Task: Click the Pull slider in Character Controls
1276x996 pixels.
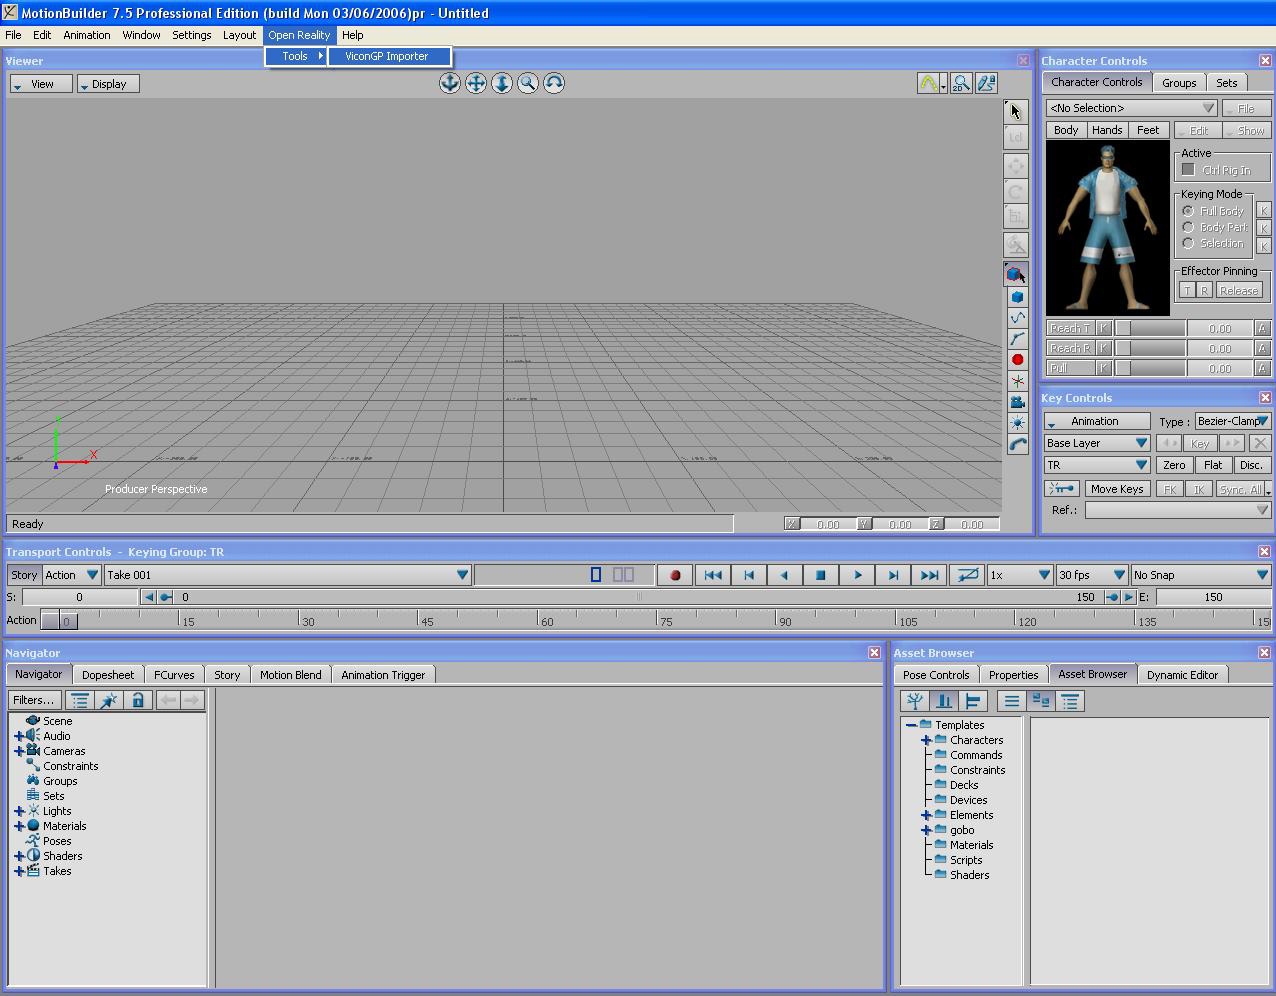Action: pos(1150,368)
